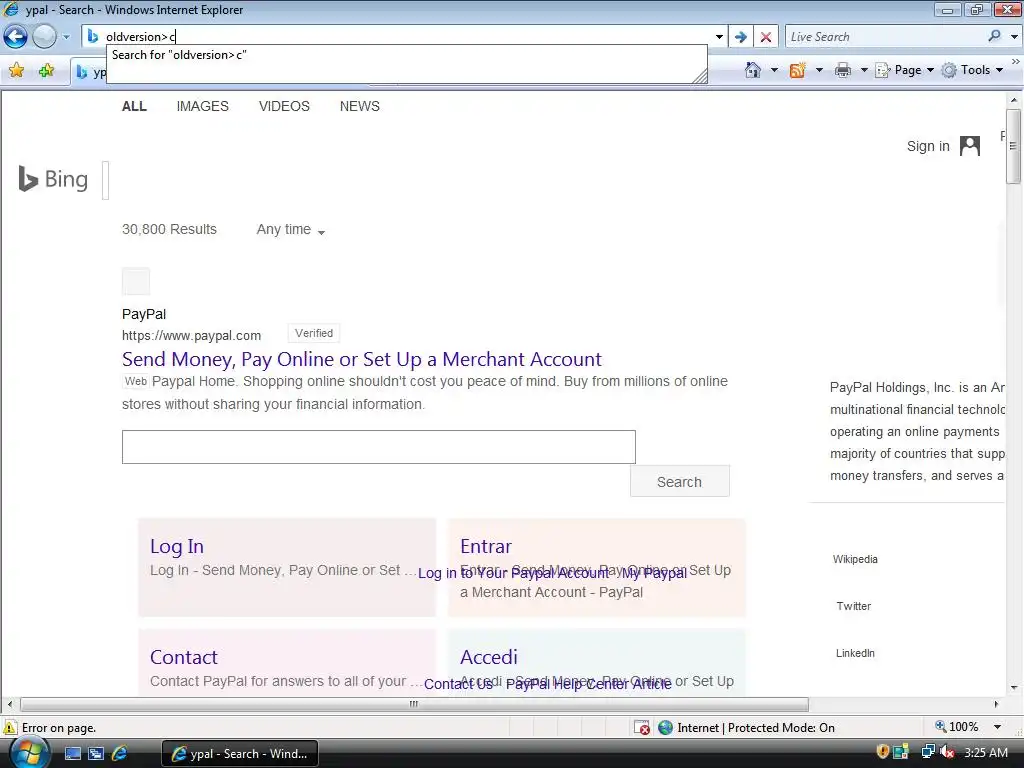Image resolution: width=1024 pixels, height=768 pixels.
Task: Open the Twitter link in sidebar
Action: [854, 606]
